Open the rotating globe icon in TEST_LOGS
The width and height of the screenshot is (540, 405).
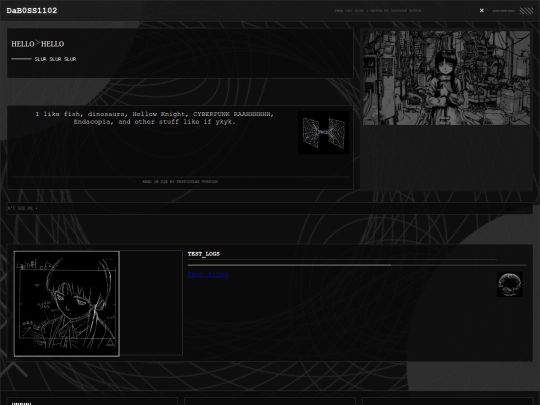(x=509, y=284)
